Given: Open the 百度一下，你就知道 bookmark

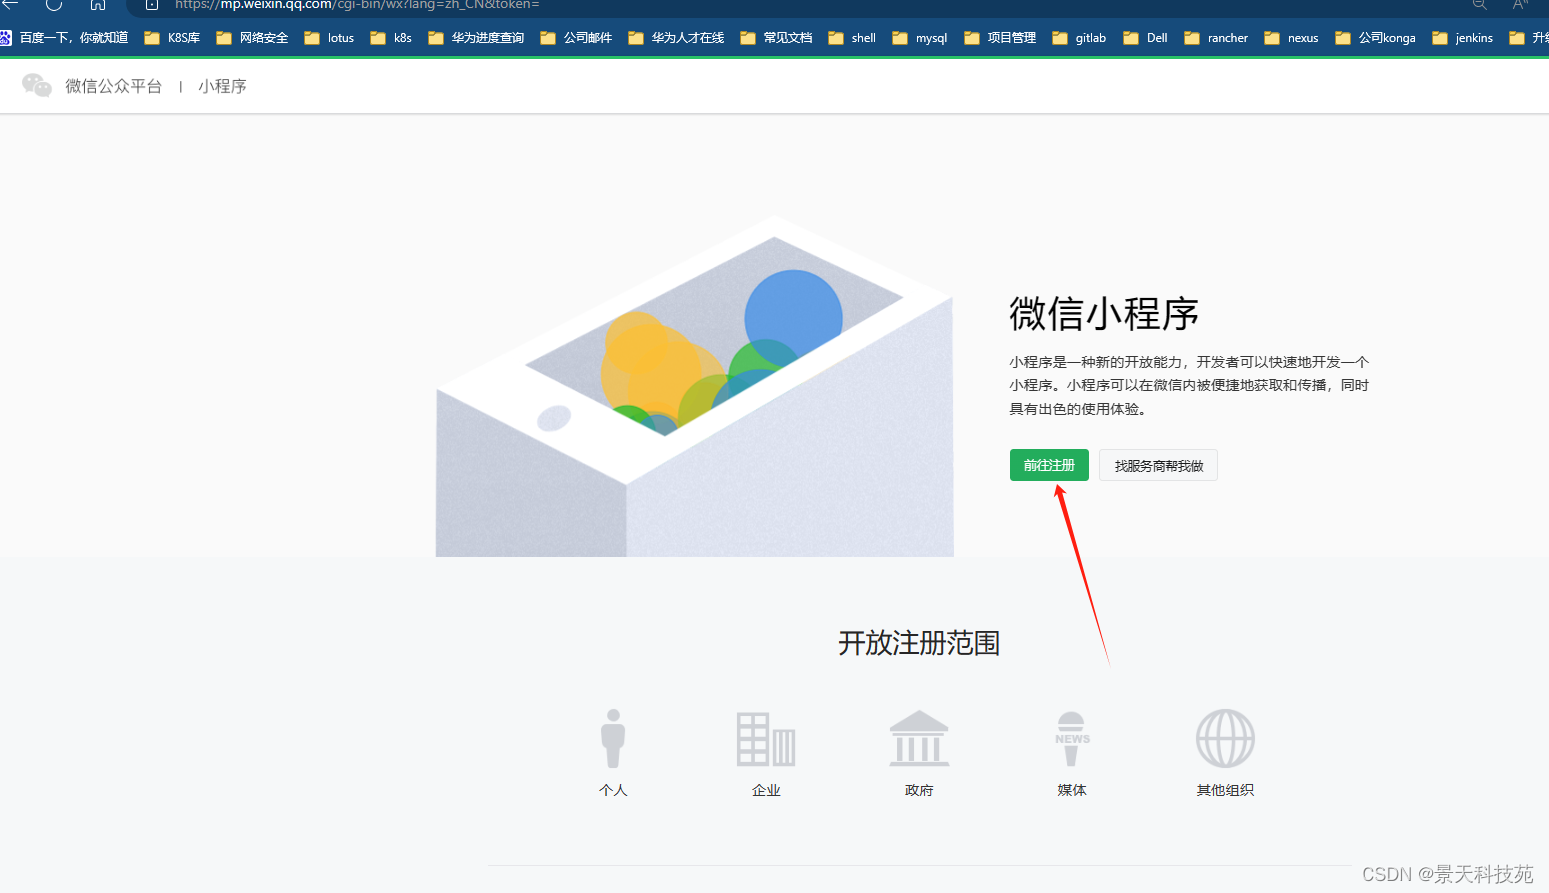Looking at the screenshot, I should pyautogui.click(x=65, y=38).
